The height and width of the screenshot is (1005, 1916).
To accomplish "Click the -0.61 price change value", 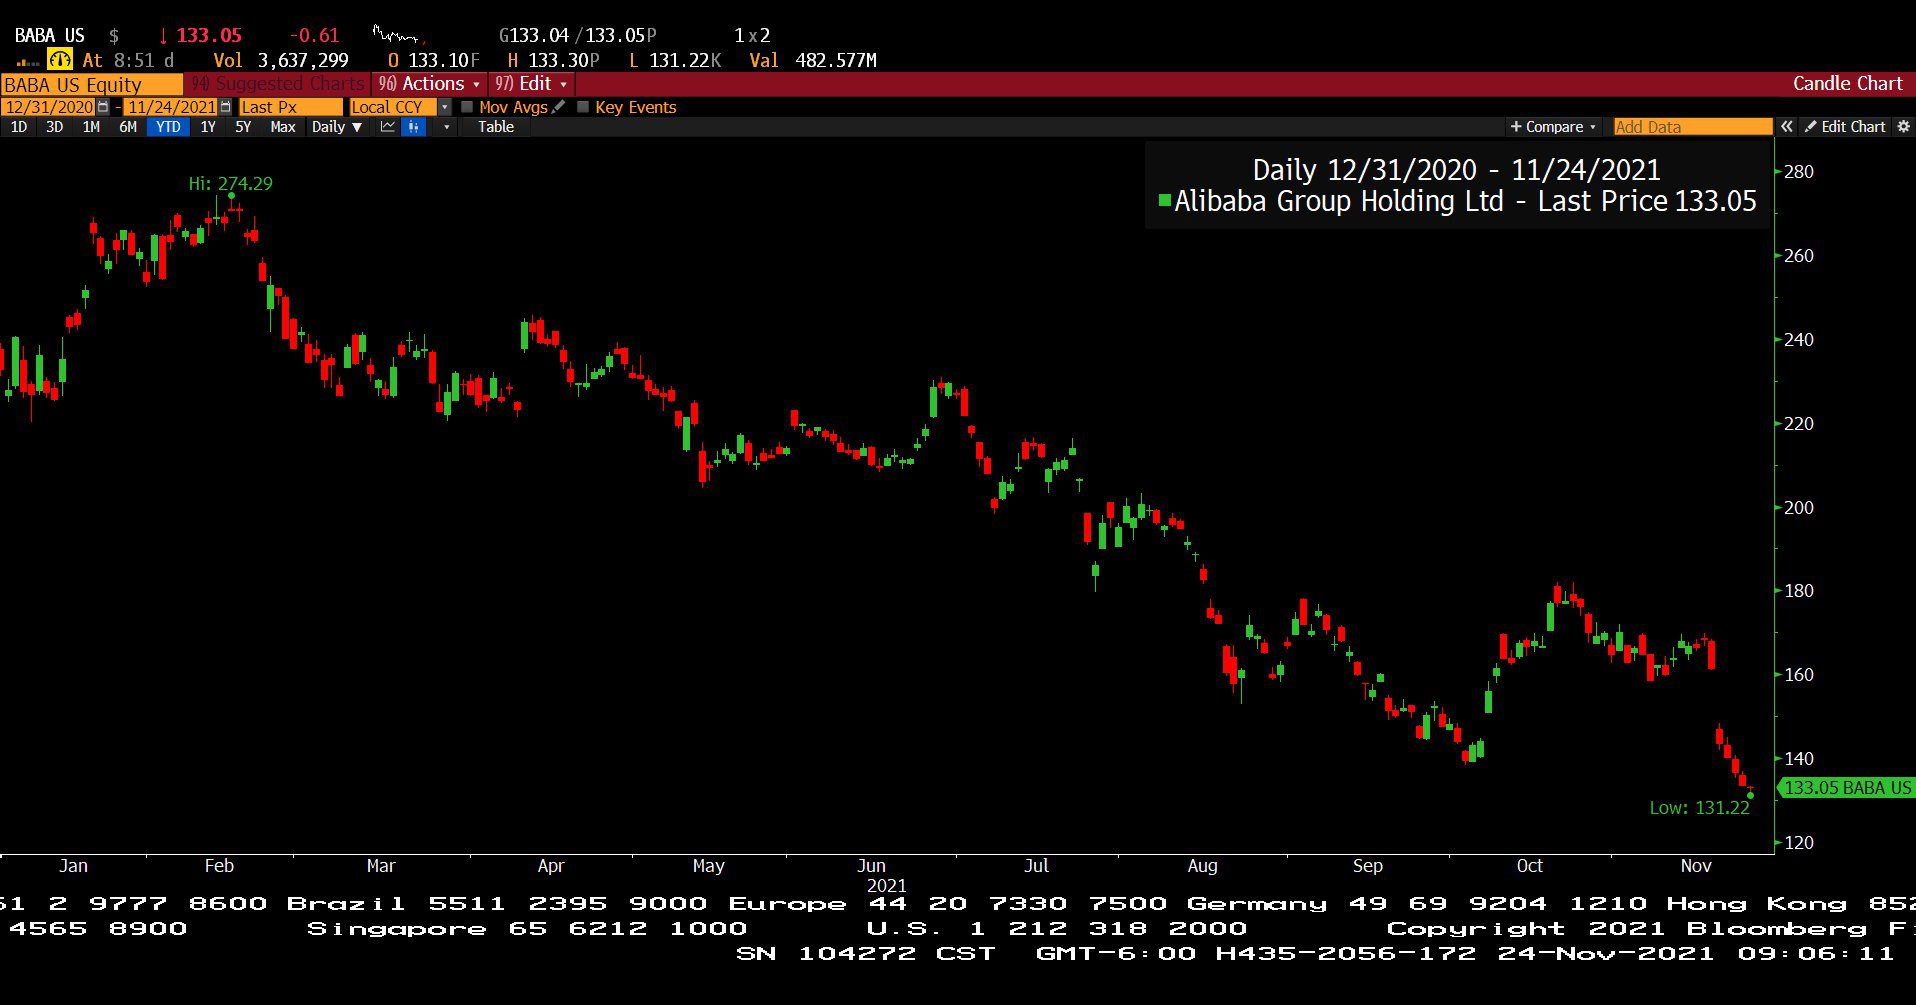I will [314, 36].
